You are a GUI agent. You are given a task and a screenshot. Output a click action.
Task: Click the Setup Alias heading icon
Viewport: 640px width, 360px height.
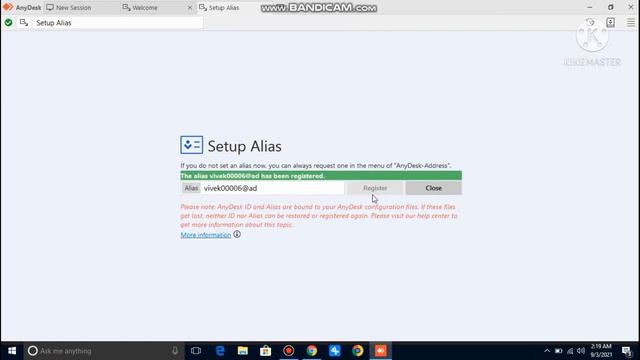(x=191, y=145)
